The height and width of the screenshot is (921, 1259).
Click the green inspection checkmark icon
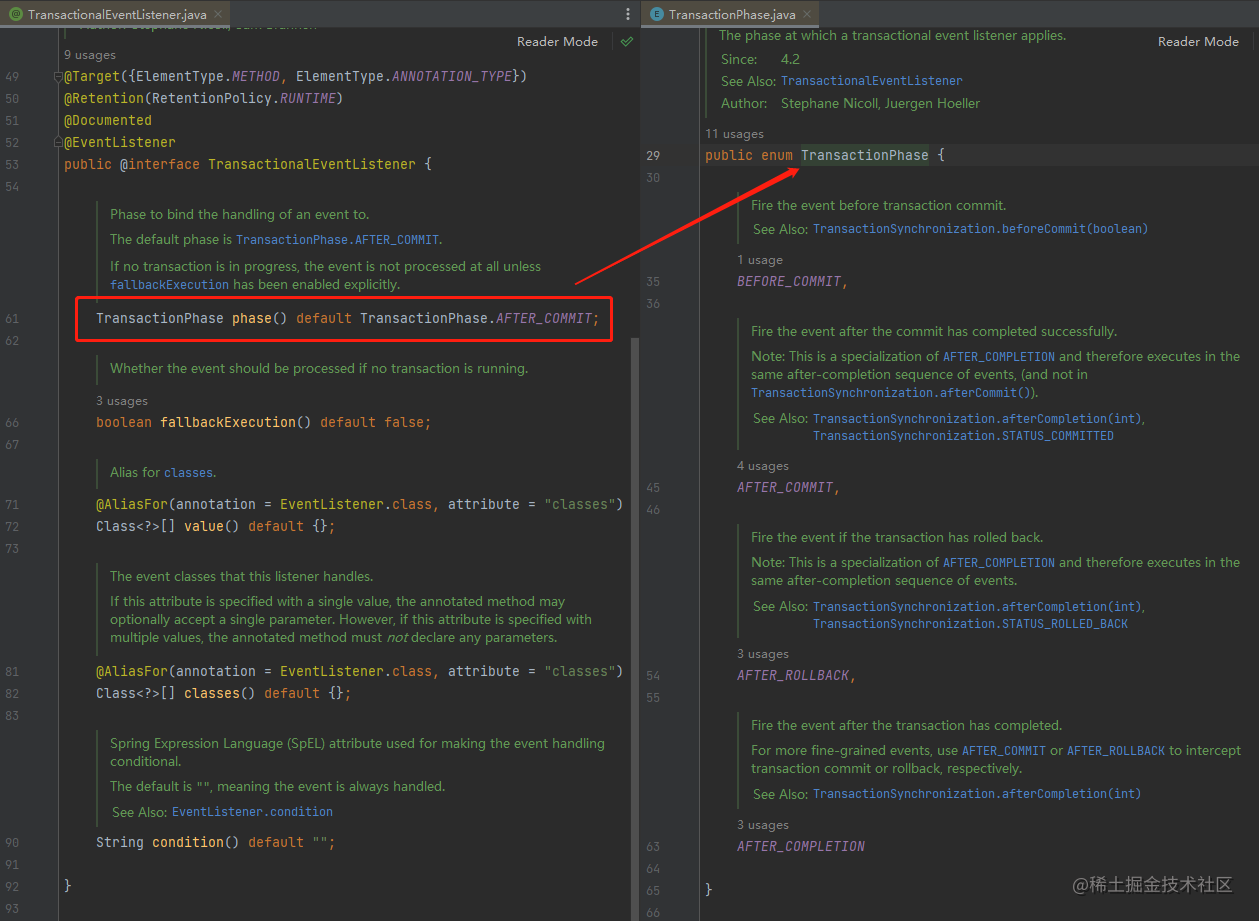[626, 42]
